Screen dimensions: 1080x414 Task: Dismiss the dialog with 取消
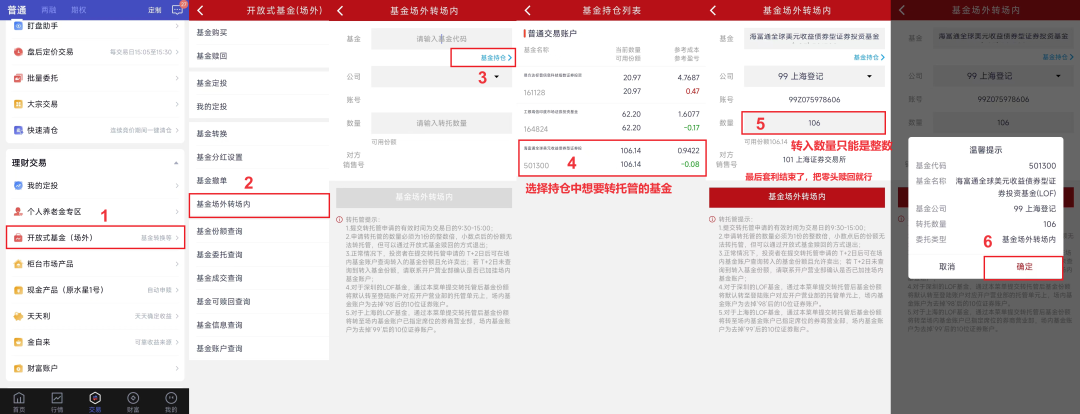[946, 266]
